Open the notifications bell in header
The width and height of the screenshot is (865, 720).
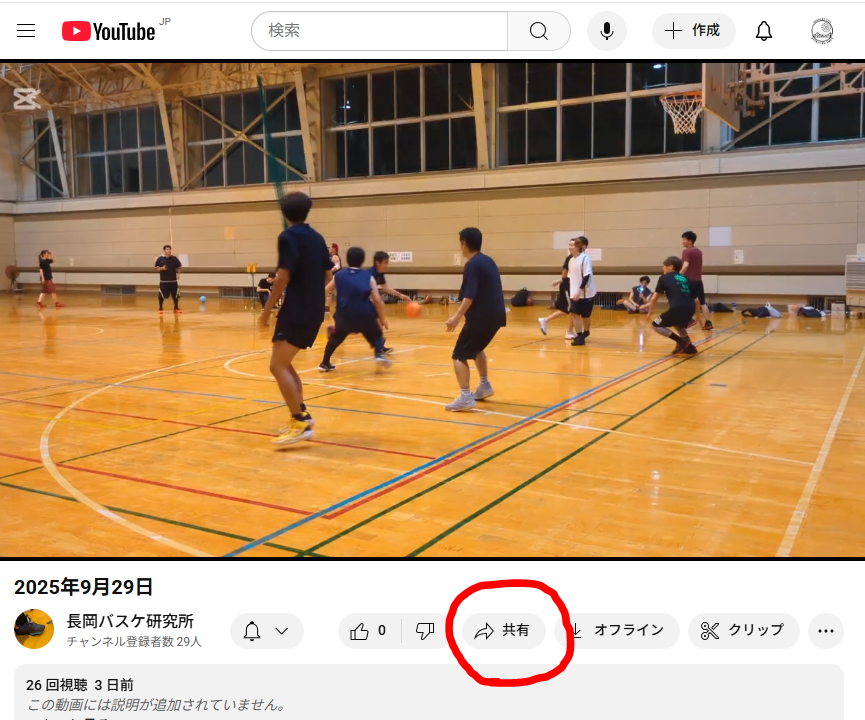764,31
